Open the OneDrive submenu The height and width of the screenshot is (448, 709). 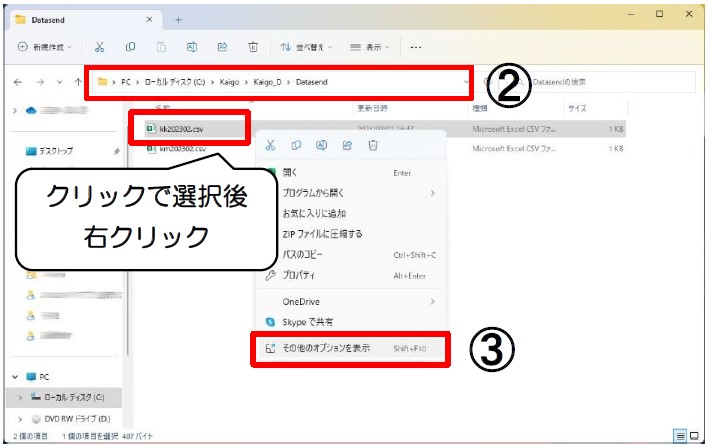point(351,302)
